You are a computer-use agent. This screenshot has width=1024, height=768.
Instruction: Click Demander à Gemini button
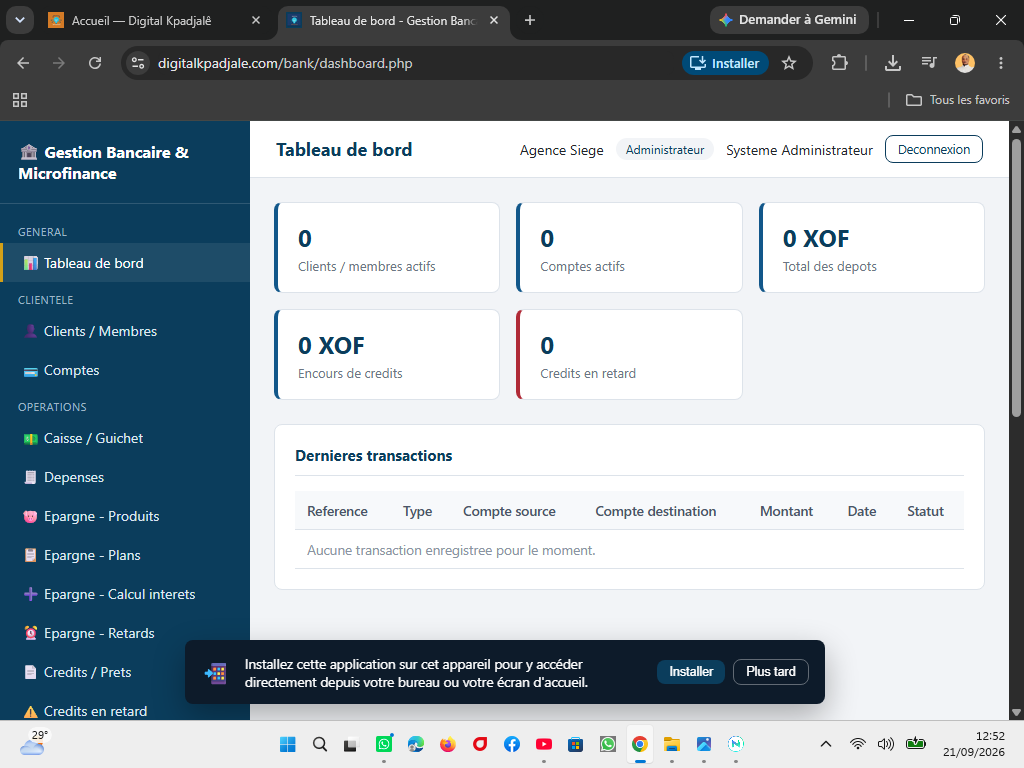pyautogui.click(x=789, y=20)
